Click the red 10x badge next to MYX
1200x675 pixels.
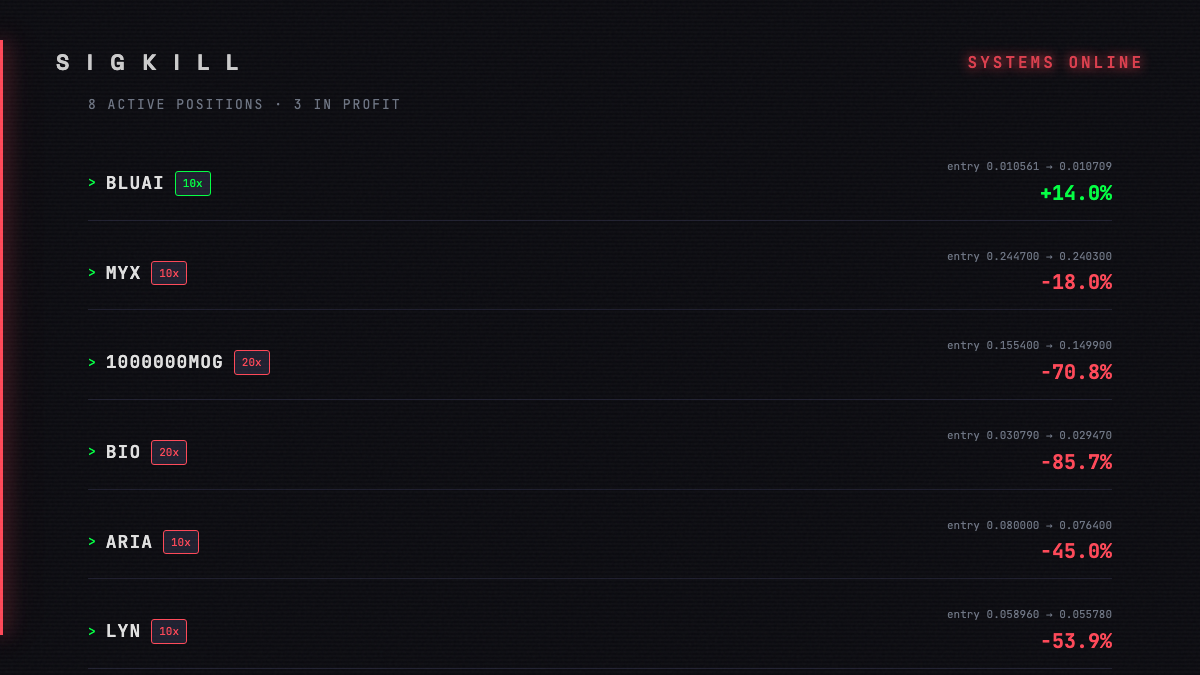point(169,273)
